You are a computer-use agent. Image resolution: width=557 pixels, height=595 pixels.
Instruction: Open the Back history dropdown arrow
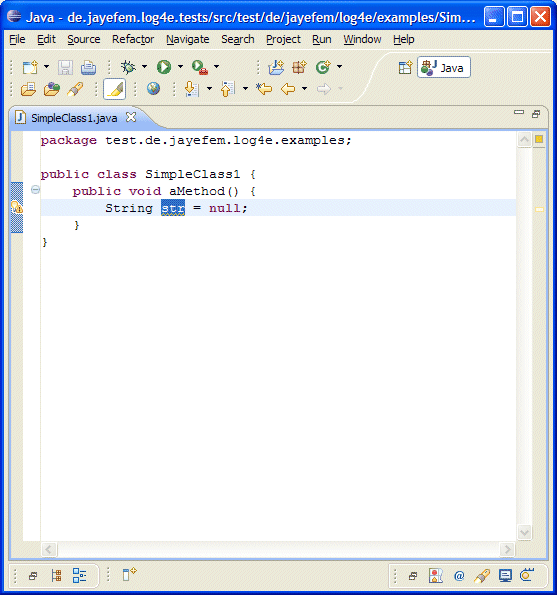(x=304, y=89)
